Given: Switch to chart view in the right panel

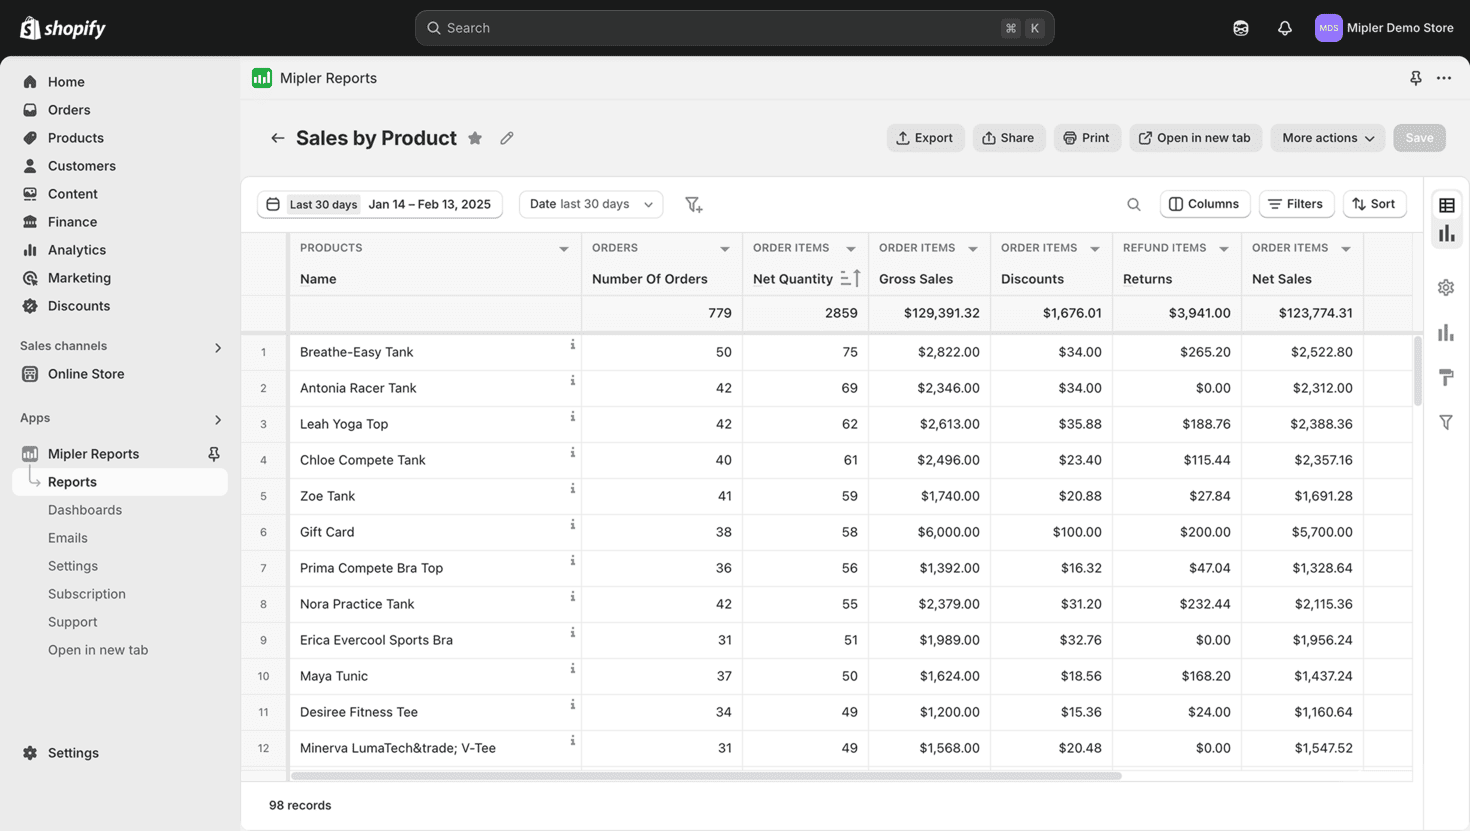Looking at the screenshot, I should [1446, 233].
